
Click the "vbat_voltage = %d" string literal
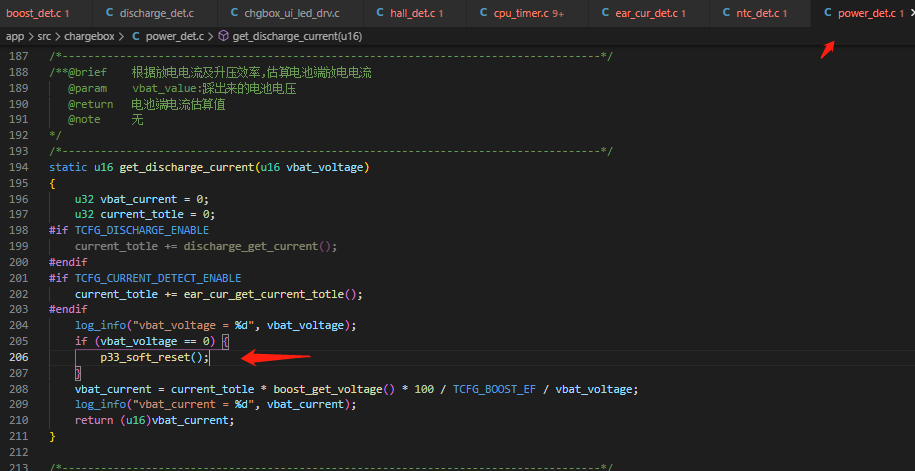point(193,325)
